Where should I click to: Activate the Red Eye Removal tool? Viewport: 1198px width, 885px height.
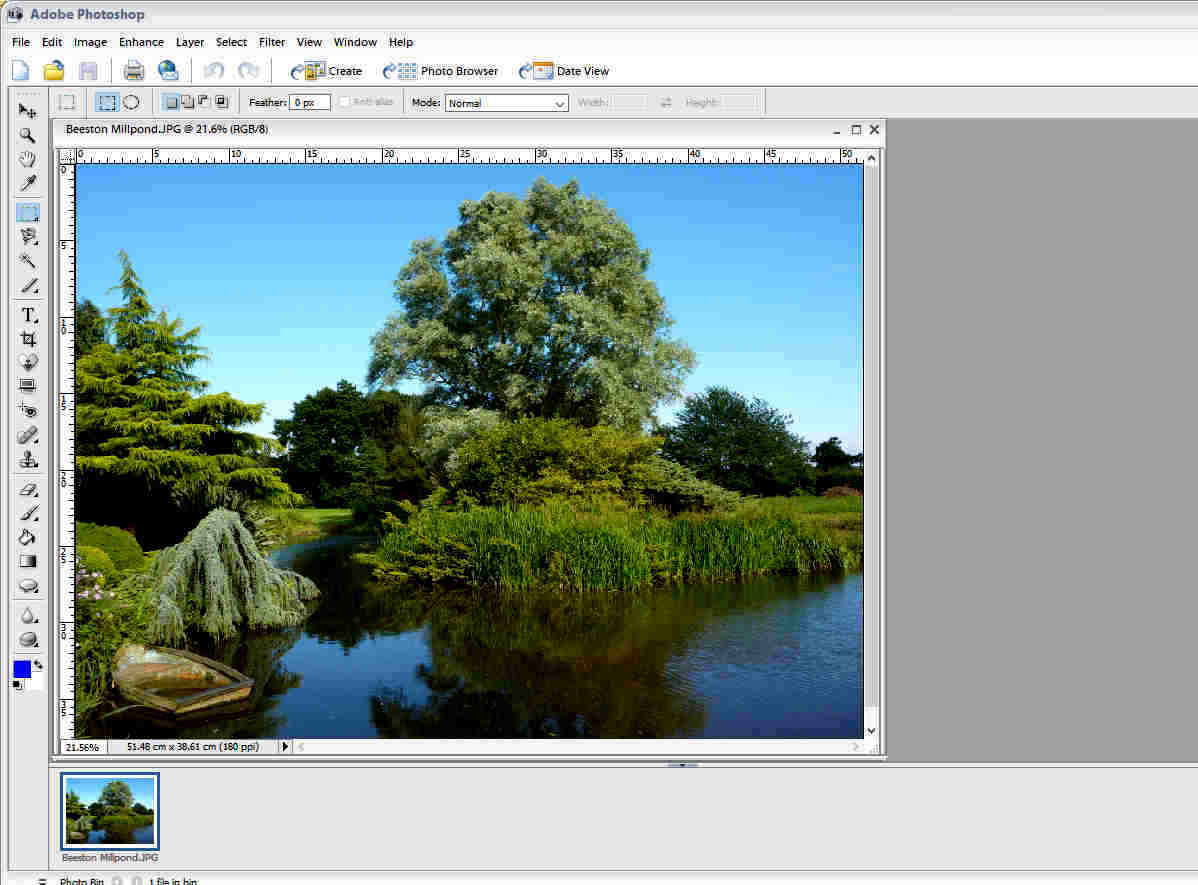click(28, 411)
